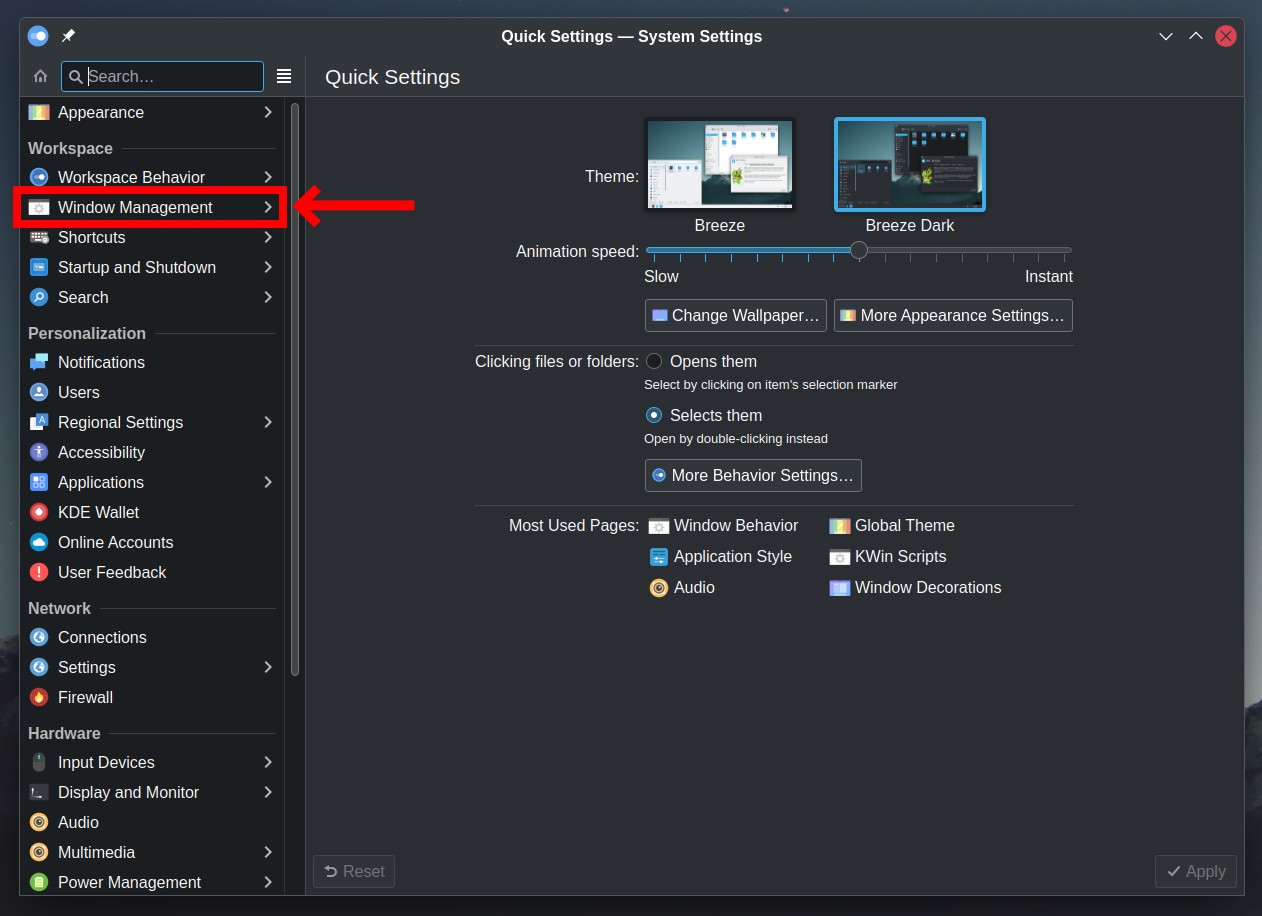Expand the Applications chevron
The height and width of the screenshot is (916, 1262).
(x=268, y=482)
